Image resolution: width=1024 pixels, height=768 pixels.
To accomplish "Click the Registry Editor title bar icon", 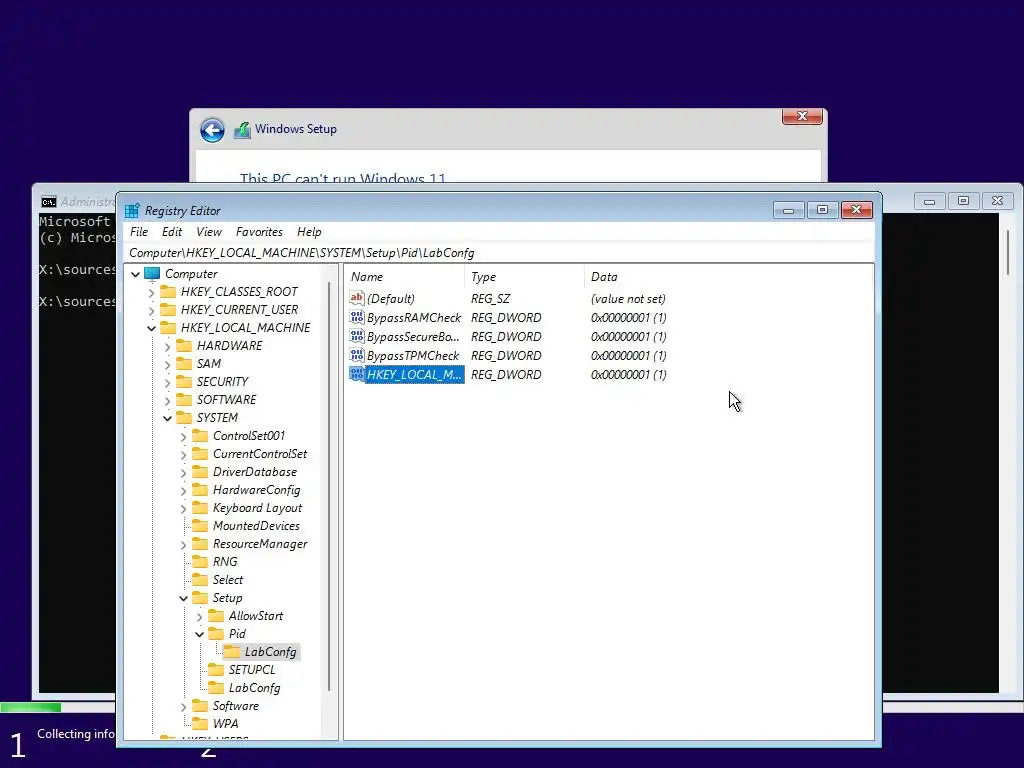I will pyautogui.click(x=133, y=210).
